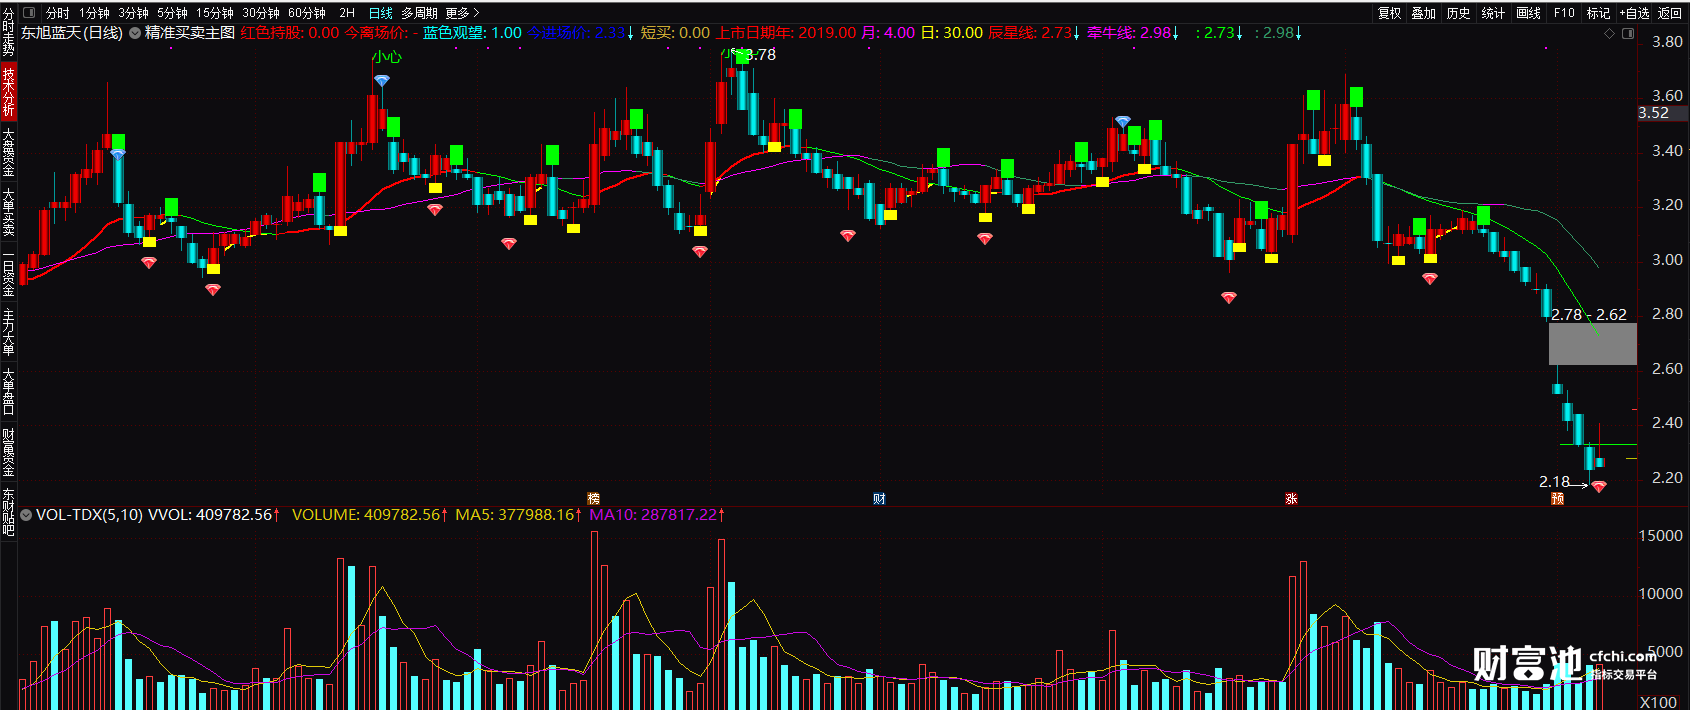This screenshot has width=1690, height=710.
Task: Click the 东旭蓝天(日线) stock title
Action: pyautogui.click(x=72, y=33)
